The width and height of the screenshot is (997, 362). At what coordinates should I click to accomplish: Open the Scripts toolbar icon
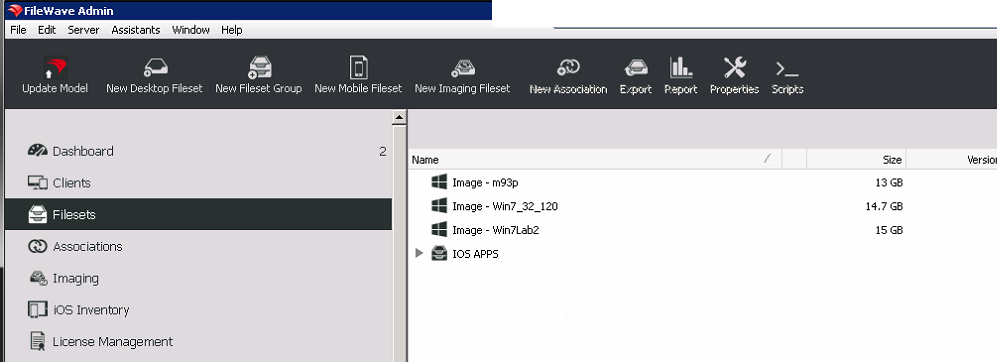coord(787,68)
